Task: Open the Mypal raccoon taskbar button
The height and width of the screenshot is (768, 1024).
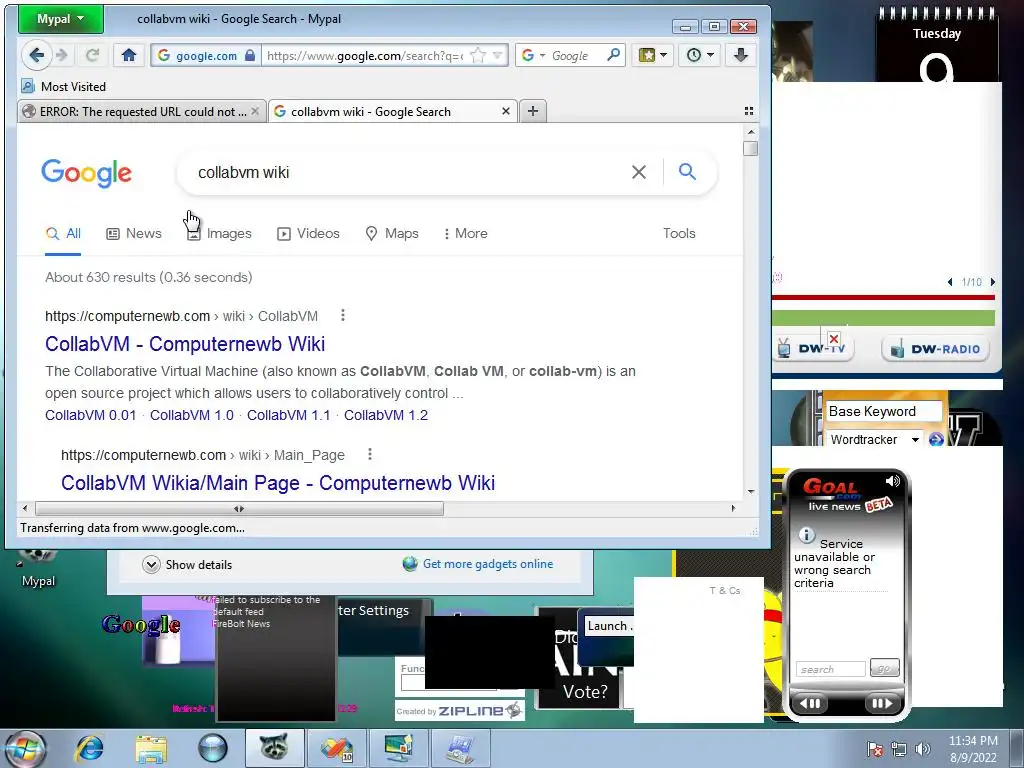Action: [274, 748]
